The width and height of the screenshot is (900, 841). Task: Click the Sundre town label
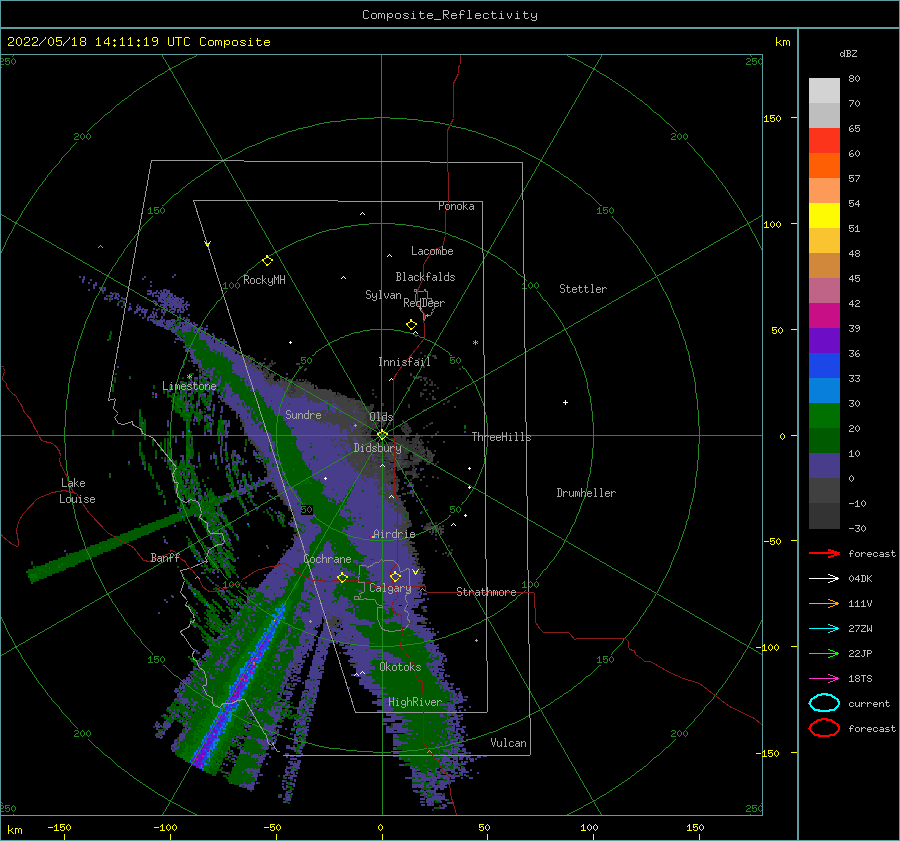coord(303,414)
